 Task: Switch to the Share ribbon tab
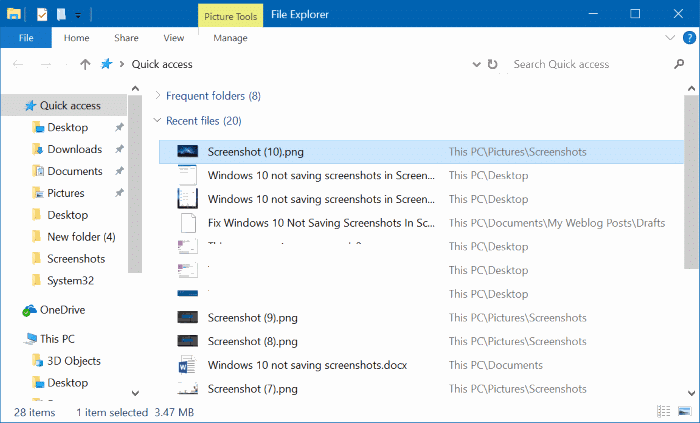coord(126,38)
